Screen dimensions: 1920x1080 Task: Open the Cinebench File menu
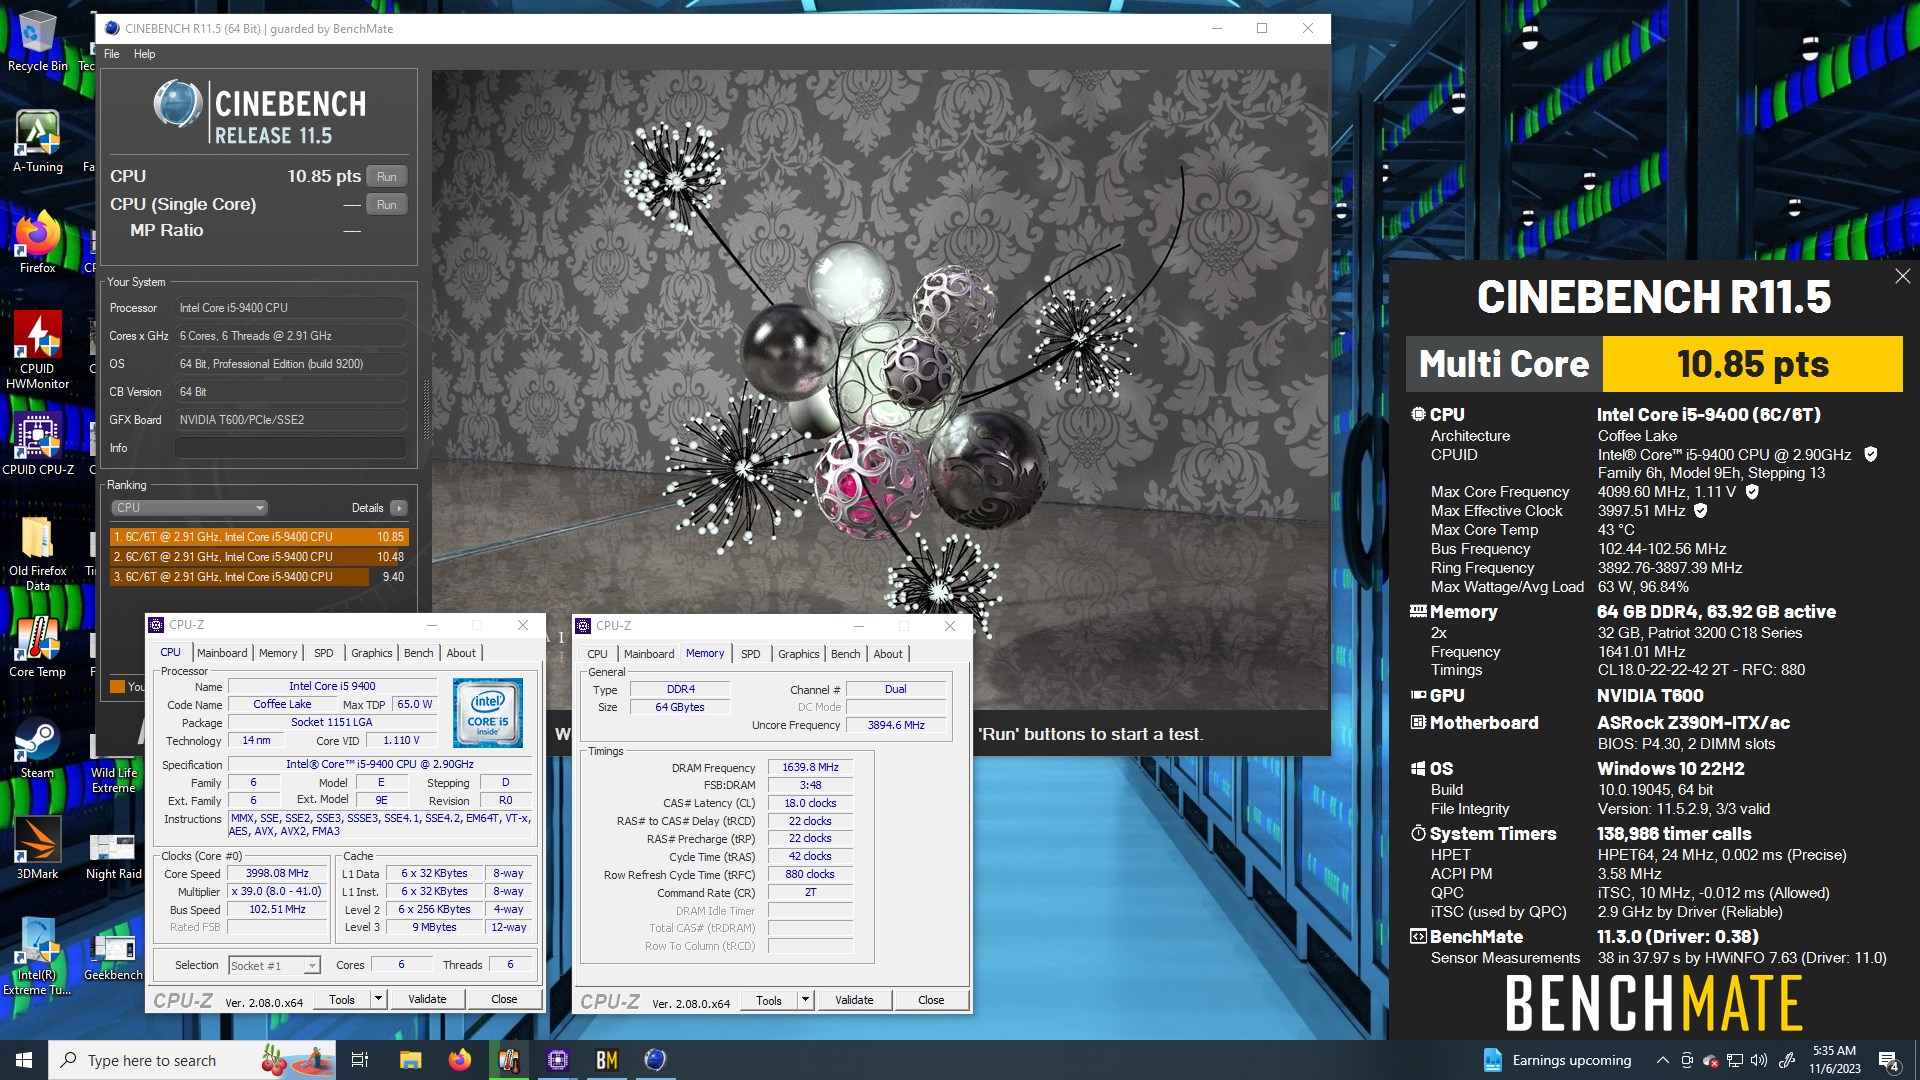112,54
